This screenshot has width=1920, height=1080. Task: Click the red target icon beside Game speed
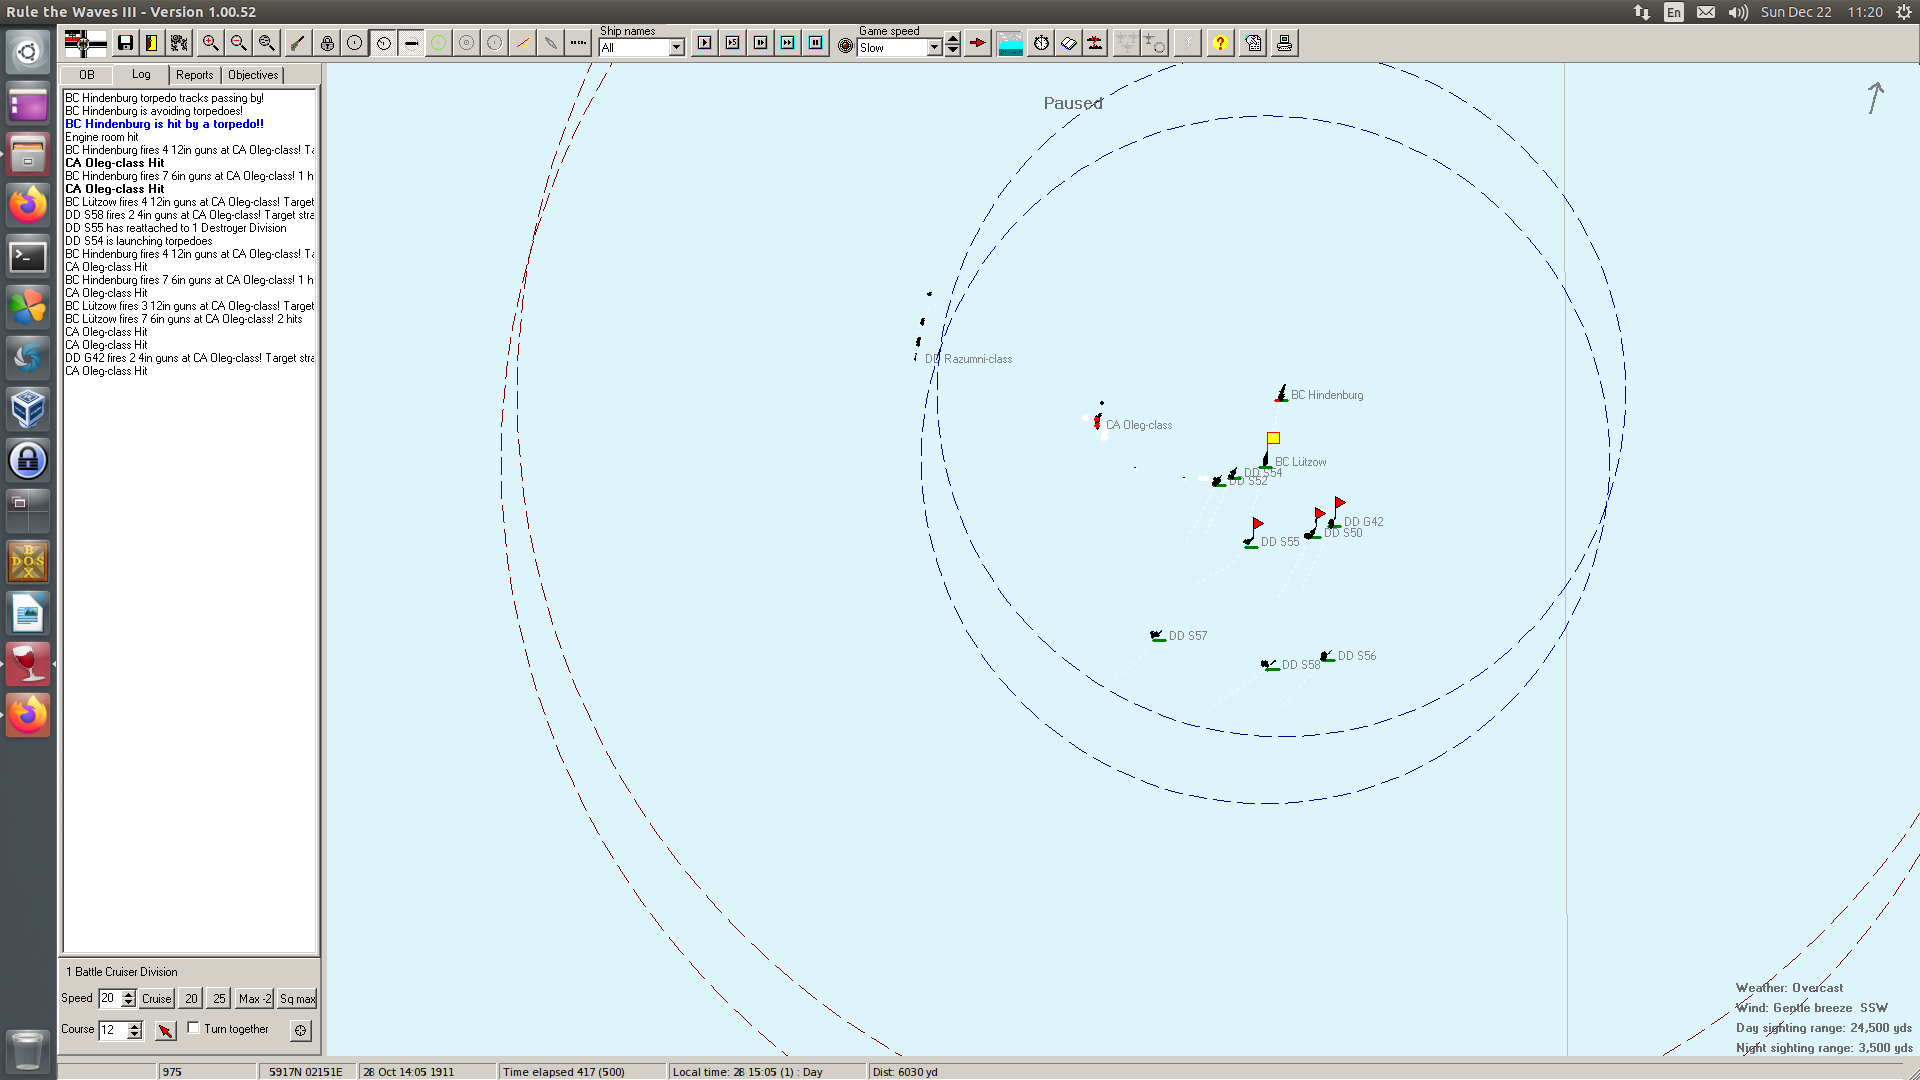(x=846, y=46)
